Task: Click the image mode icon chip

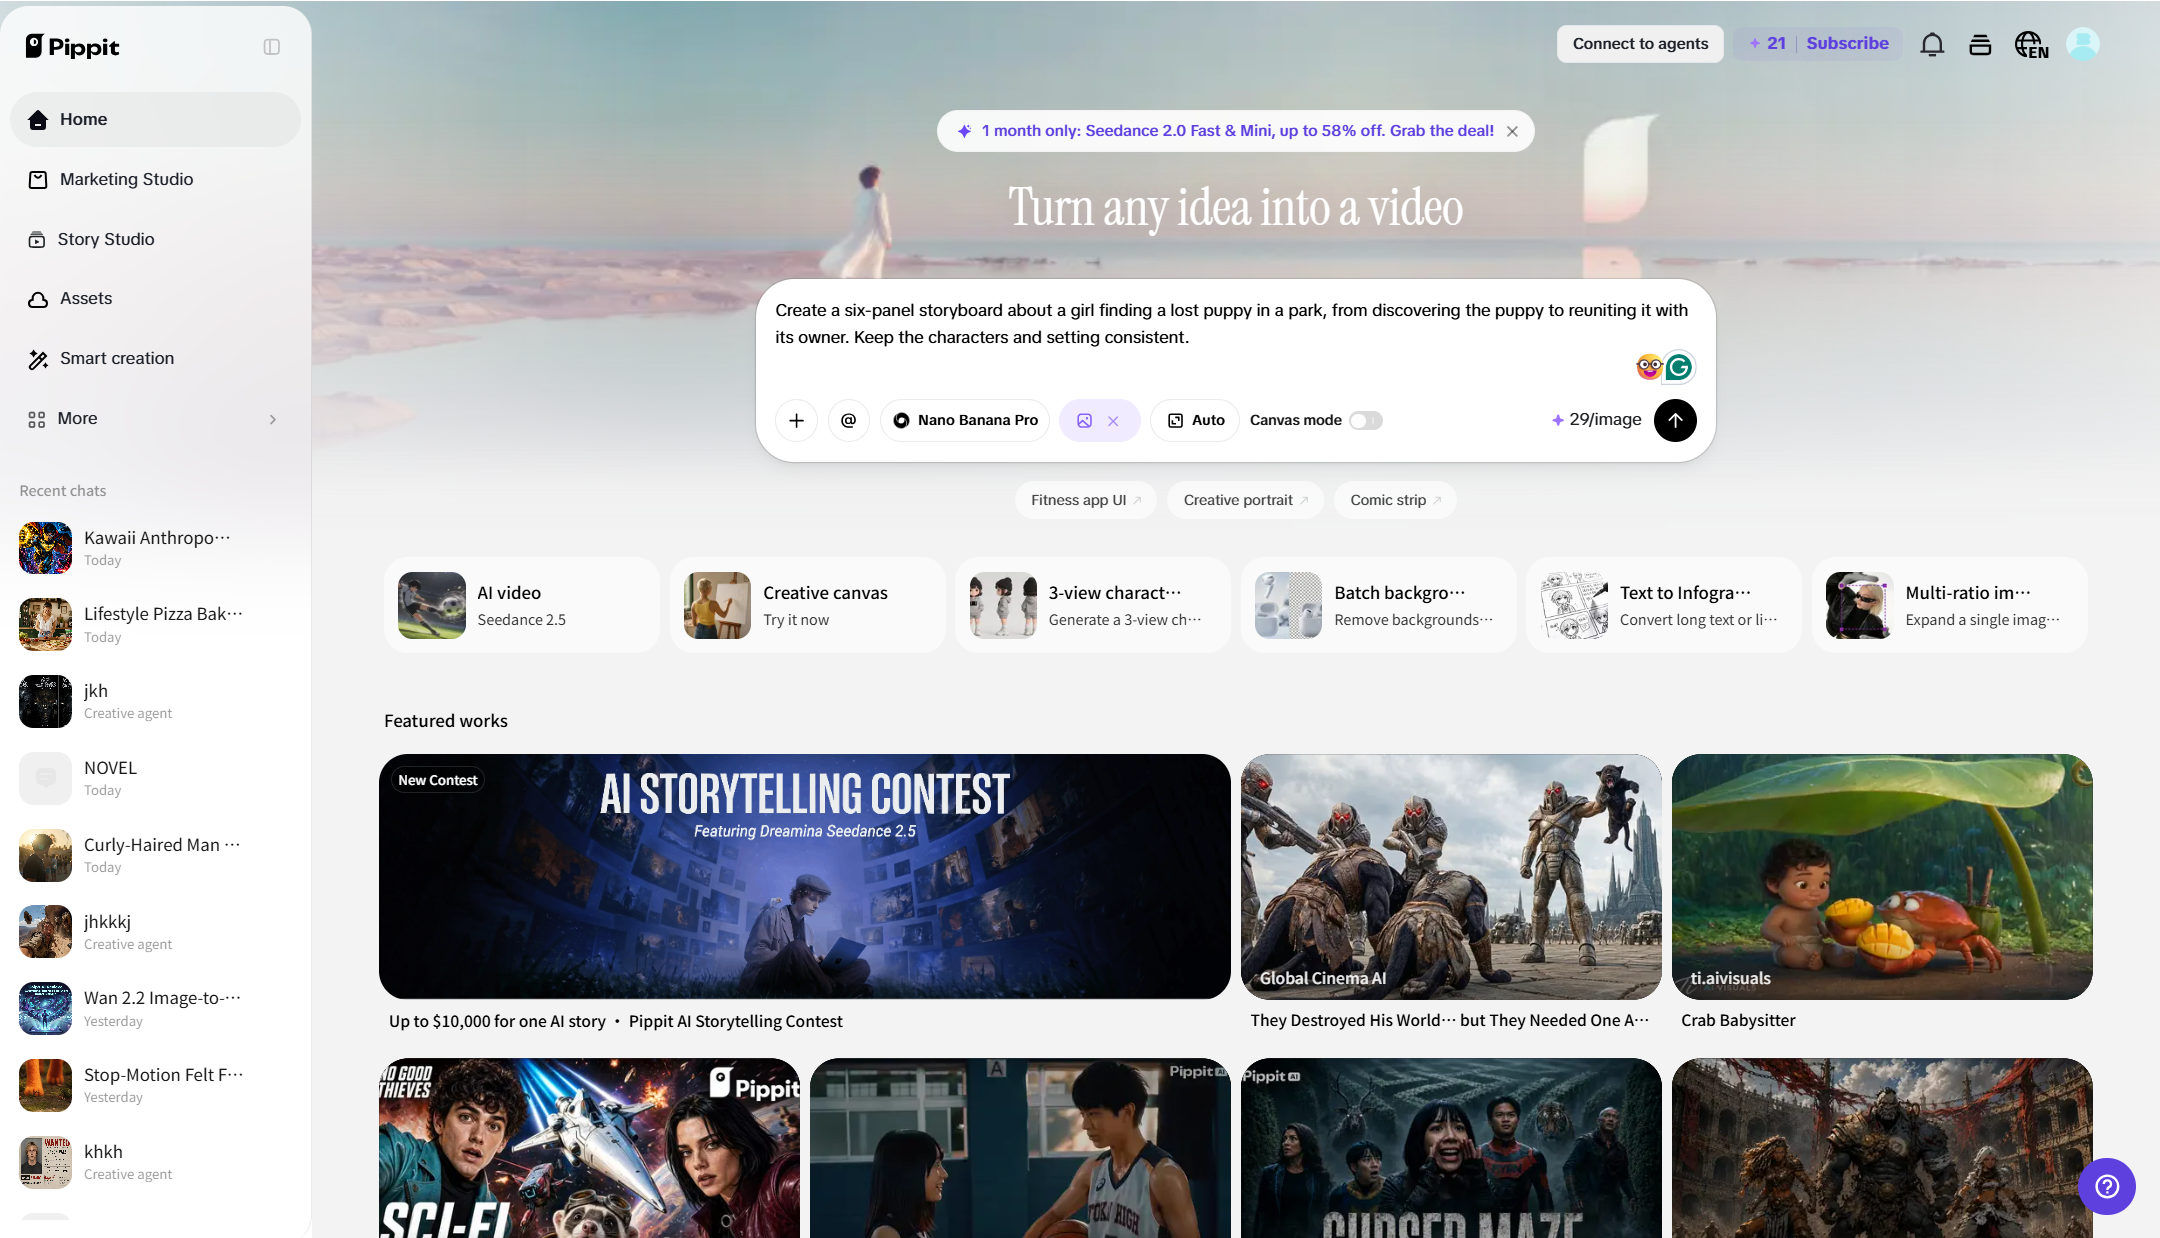Action: pyautogui.click(x=1084, y=421)
